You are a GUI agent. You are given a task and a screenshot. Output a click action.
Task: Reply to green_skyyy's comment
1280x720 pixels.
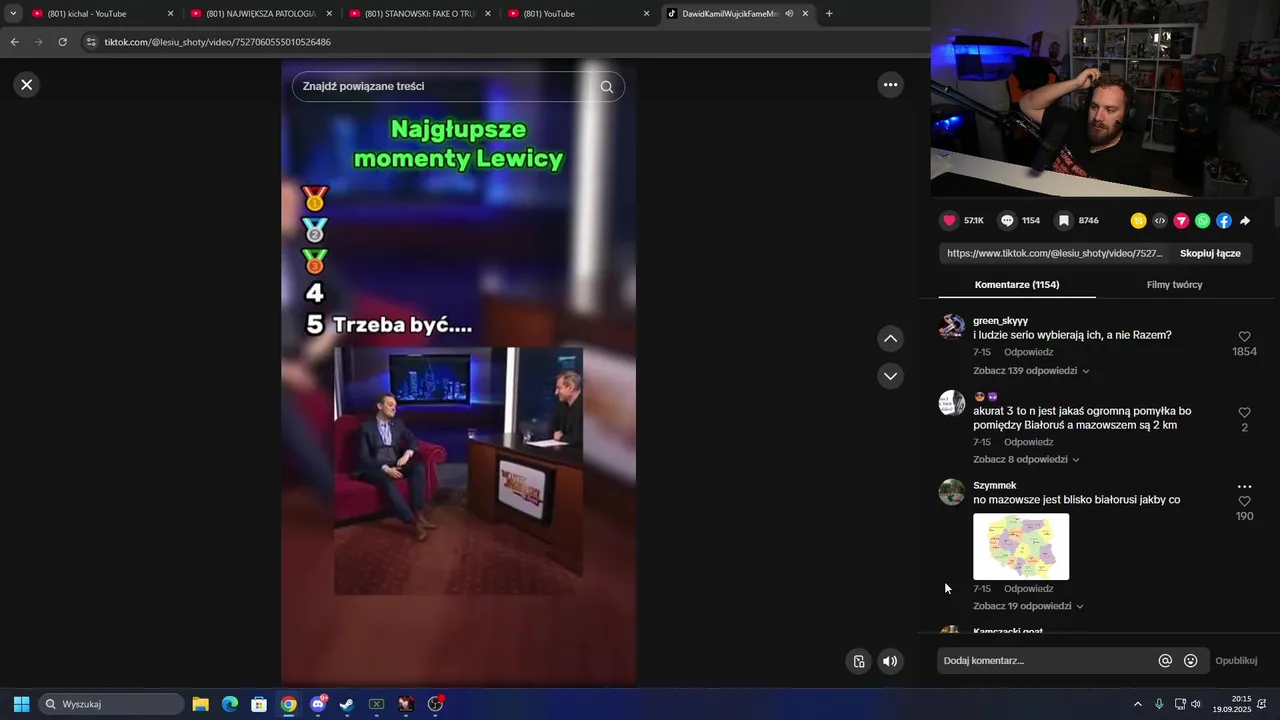tap(1029, 352)
